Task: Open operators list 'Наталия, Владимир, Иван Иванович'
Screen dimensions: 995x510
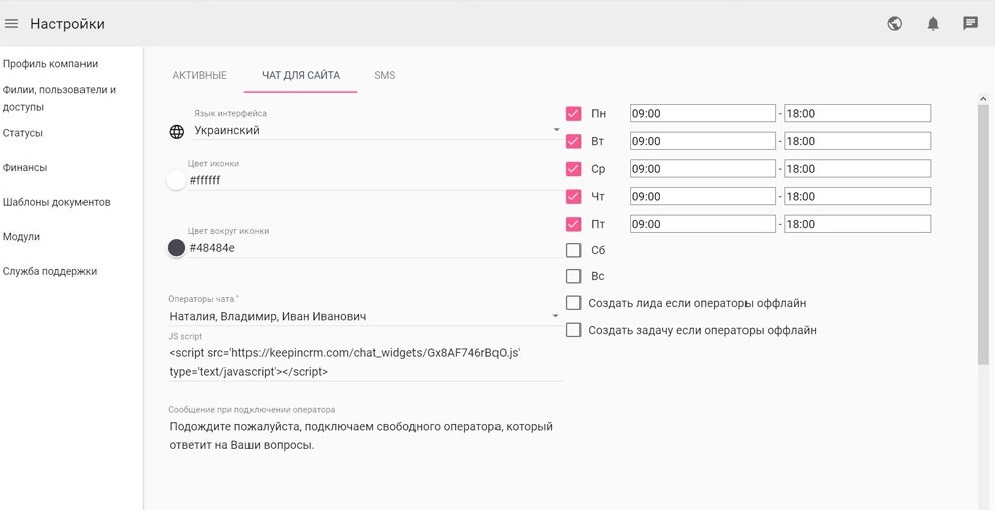Action: click(365, 316)
